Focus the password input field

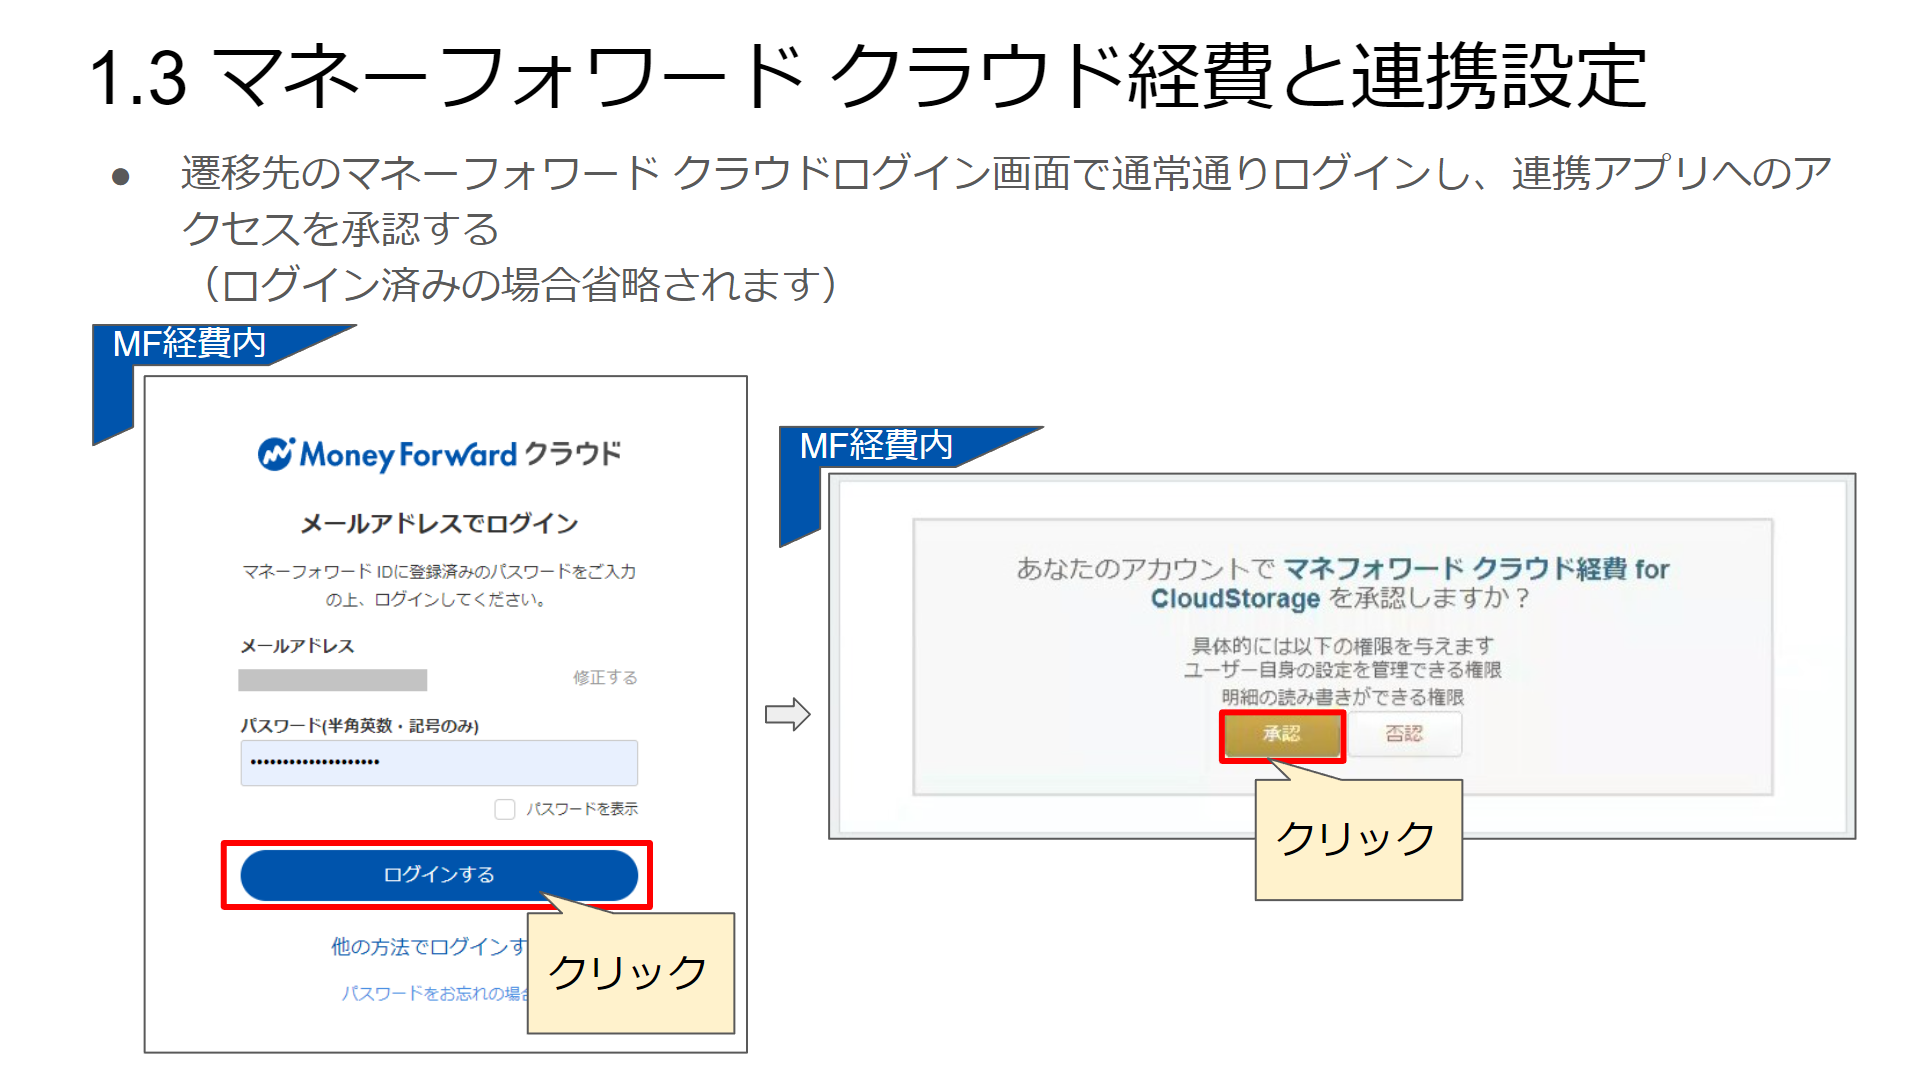pos(439,763)
